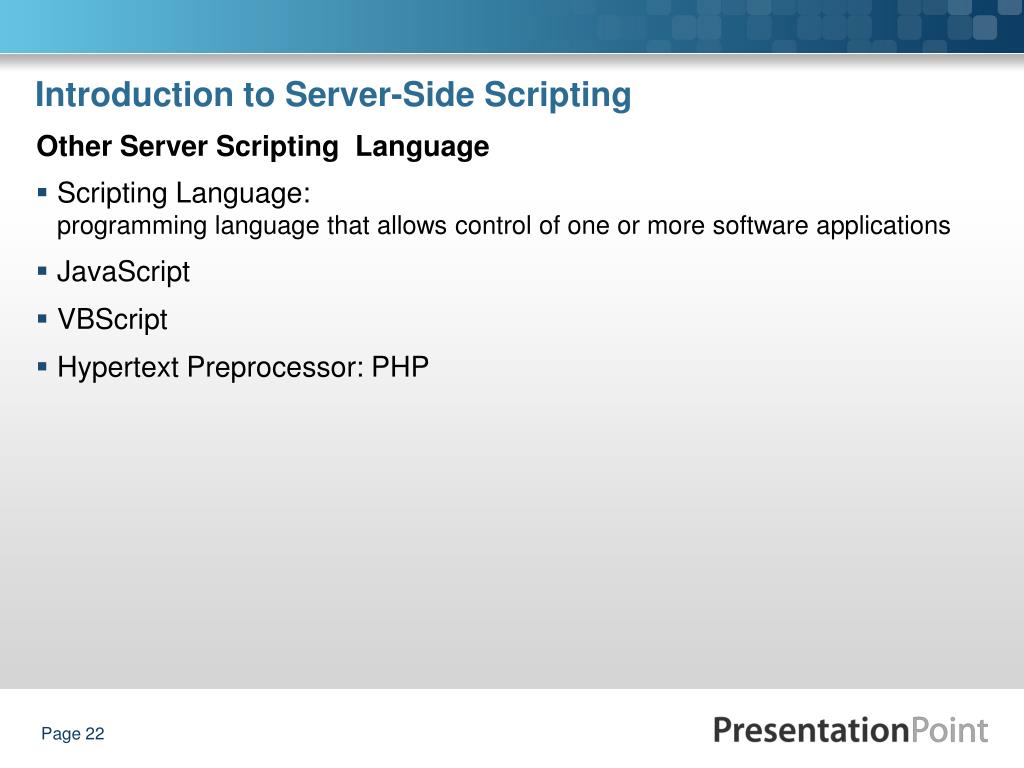
Task: Click the PresentationPoint logo in the footer
Action: coord(850,730)
